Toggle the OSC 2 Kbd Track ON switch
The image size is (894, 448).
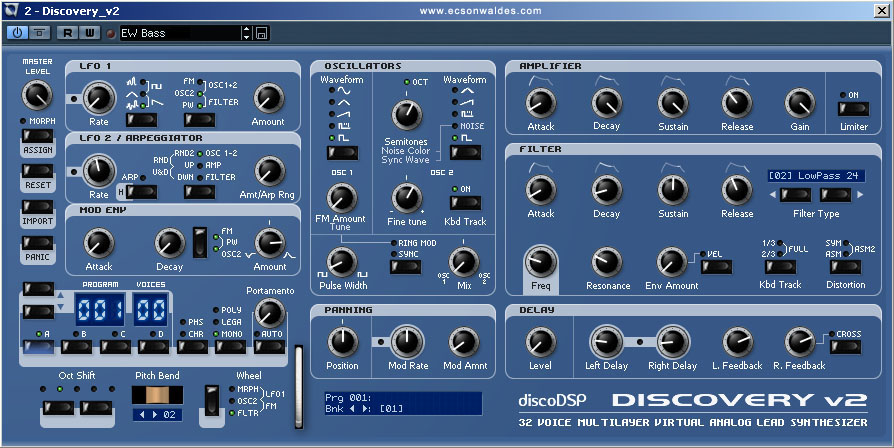tap(465, 203)
